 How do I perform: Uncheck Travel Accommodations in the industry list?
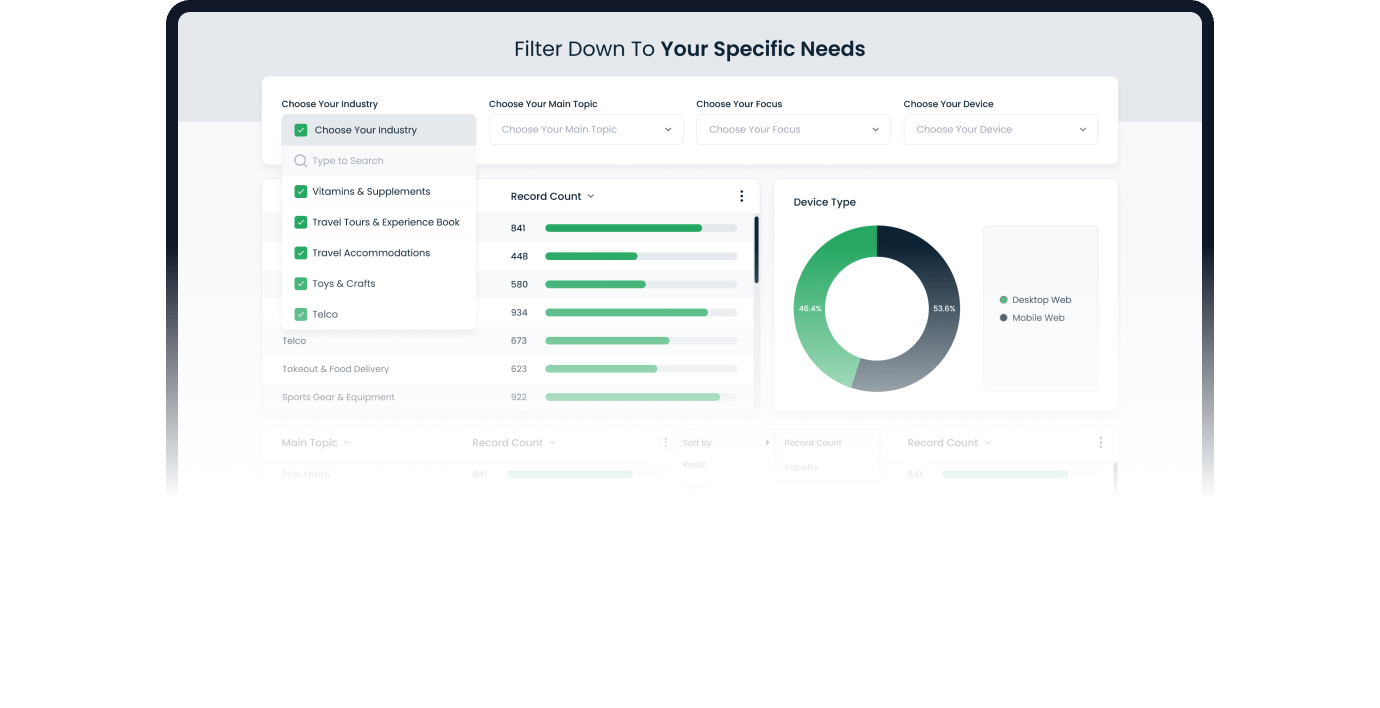(300, 252)
